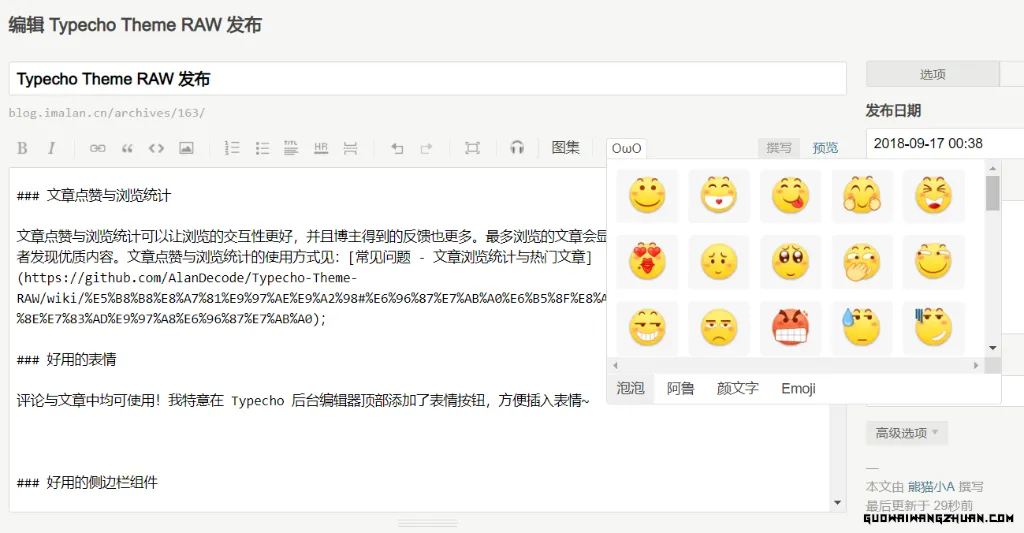Image resolution: width=1024 pixels, height=533 pixels.
Task: Click the emoticon panel vertical scrollbar thumb
Action: pos(993,193)
